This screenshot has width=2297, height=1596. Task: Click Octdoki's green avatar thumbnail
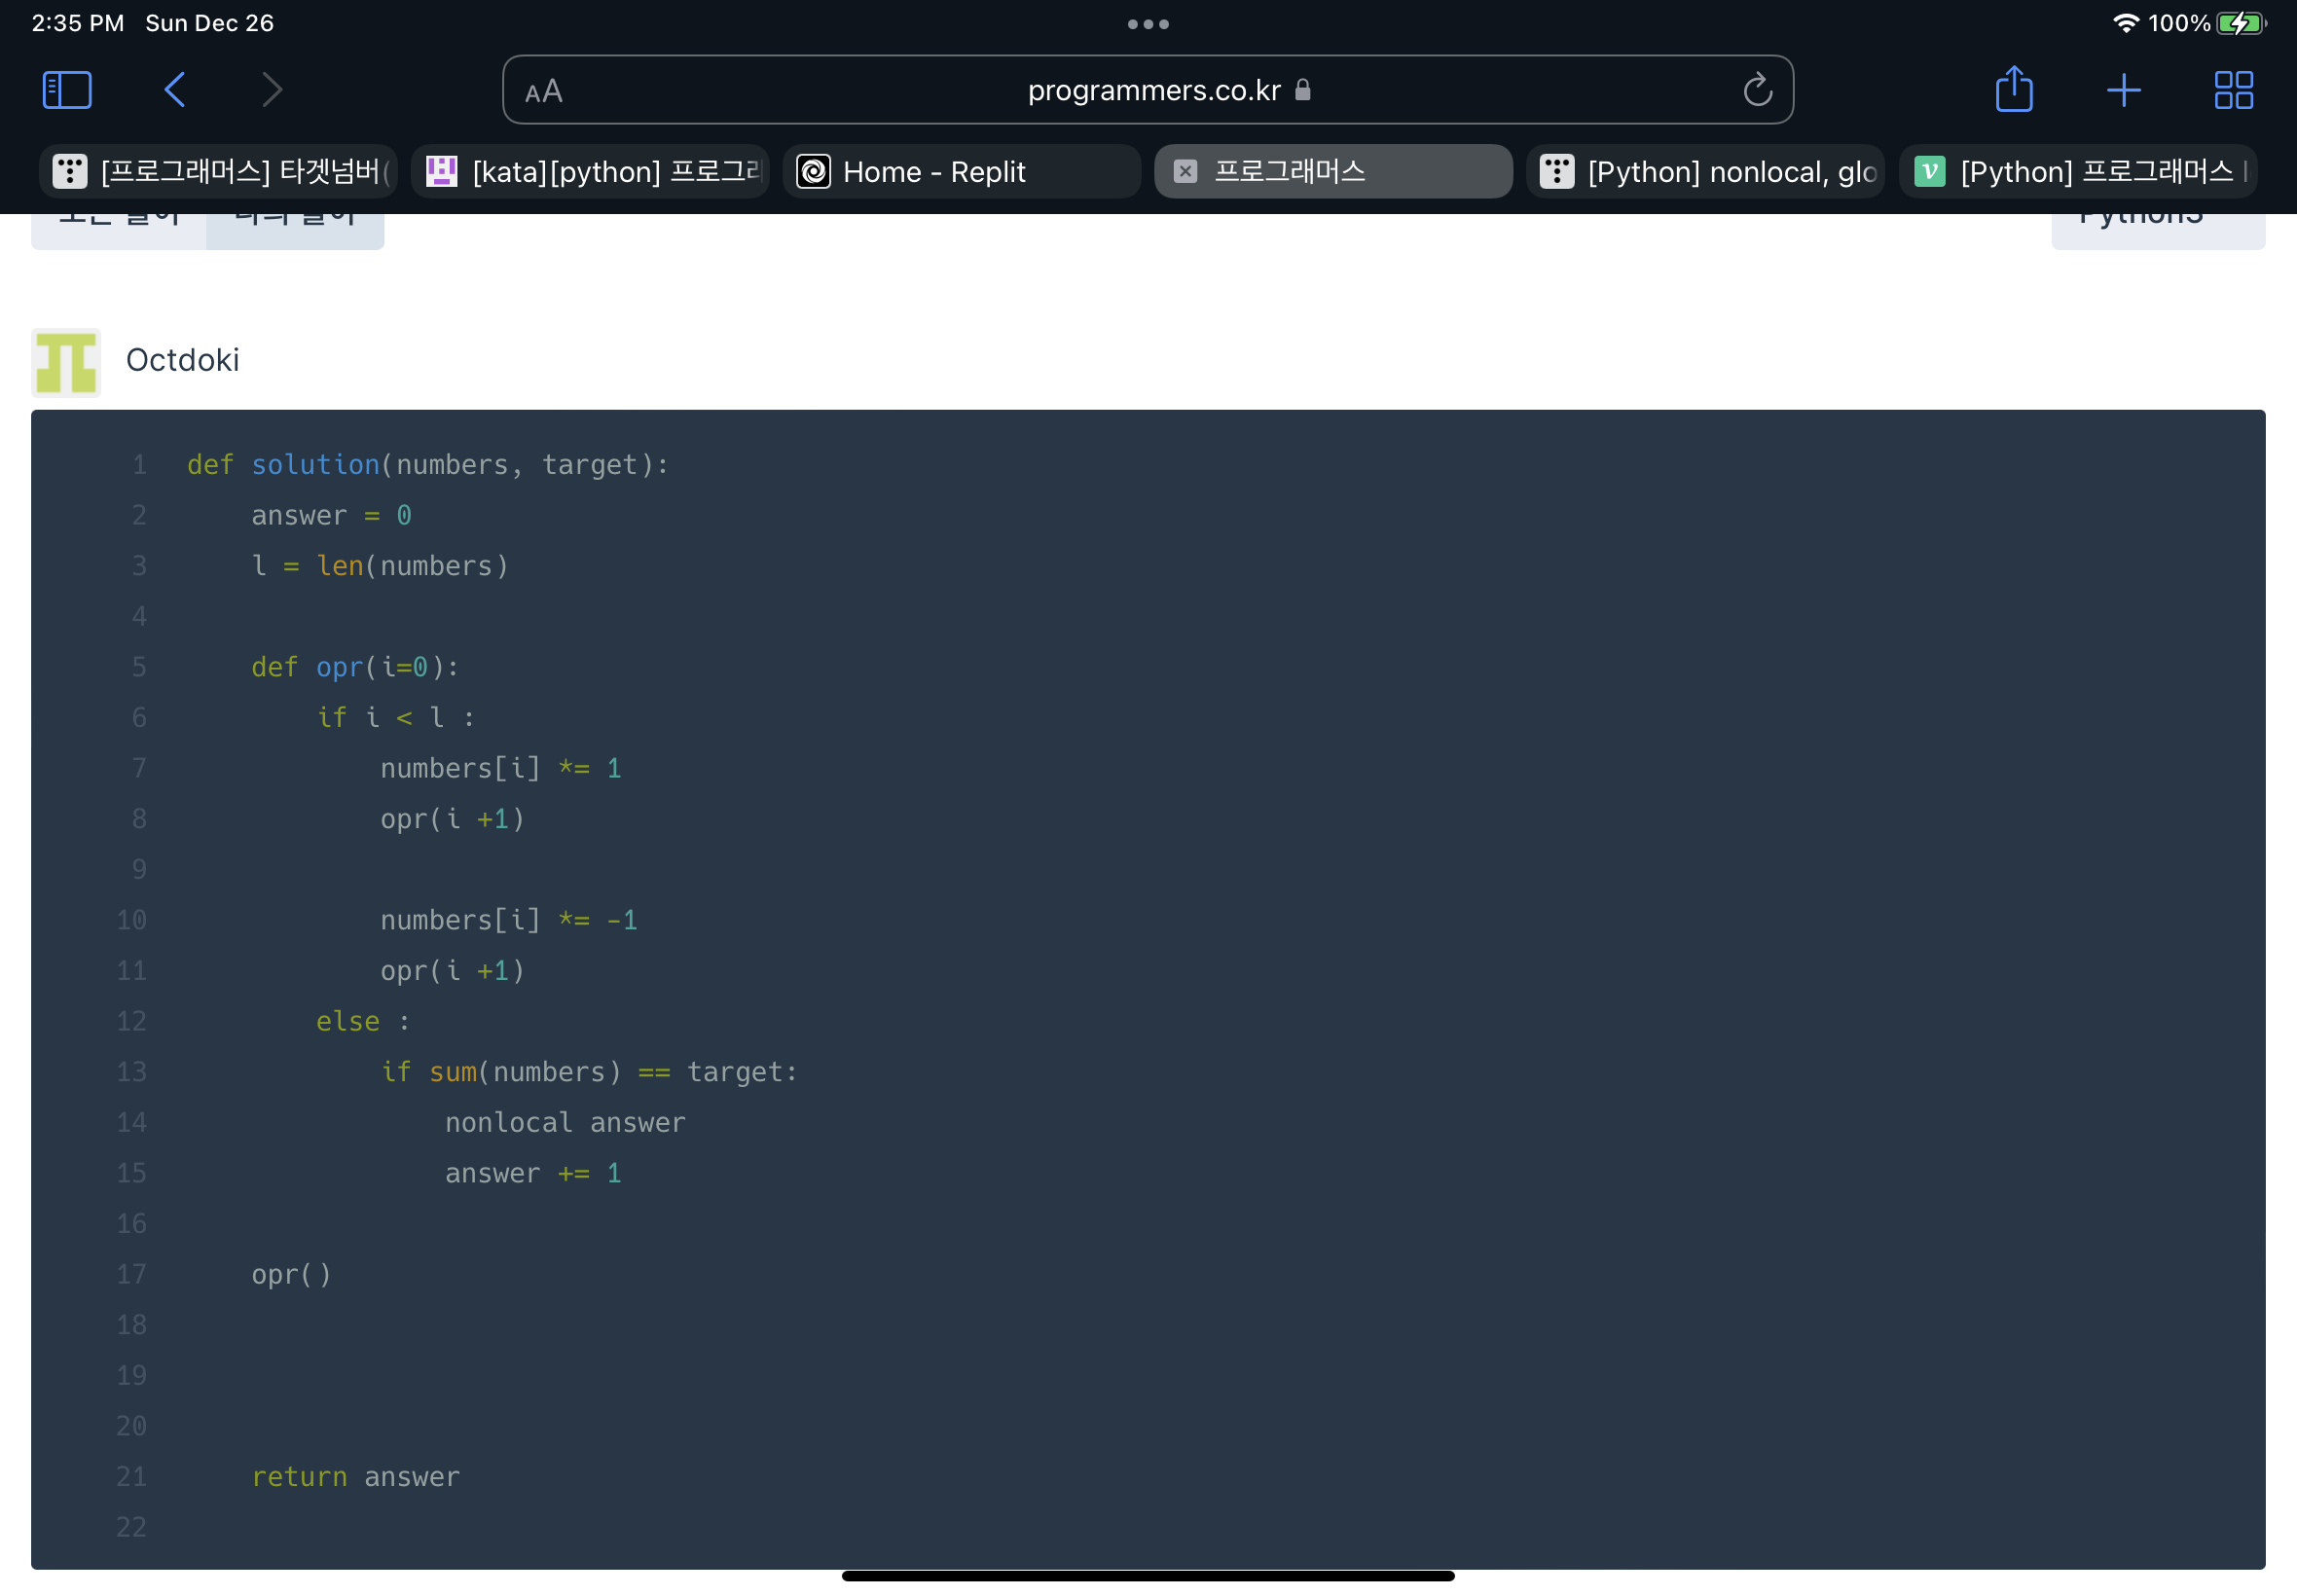tap(66, 362)
